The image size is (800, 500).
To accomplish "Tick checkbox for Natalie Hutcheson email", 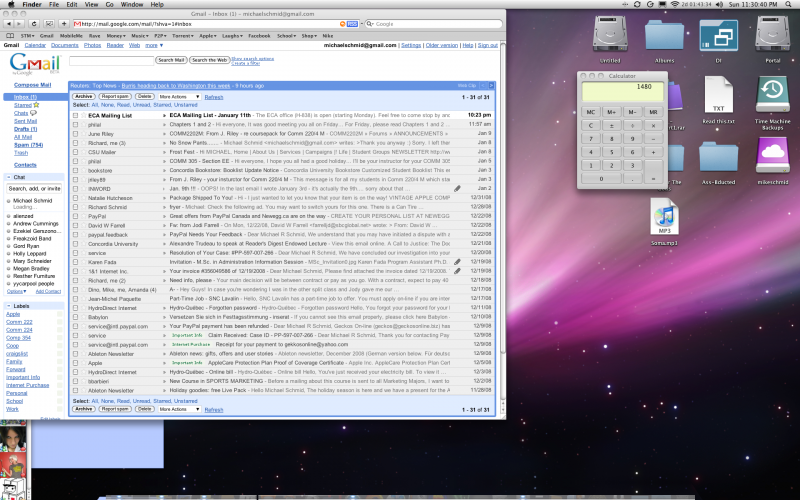I will (76, 198).
